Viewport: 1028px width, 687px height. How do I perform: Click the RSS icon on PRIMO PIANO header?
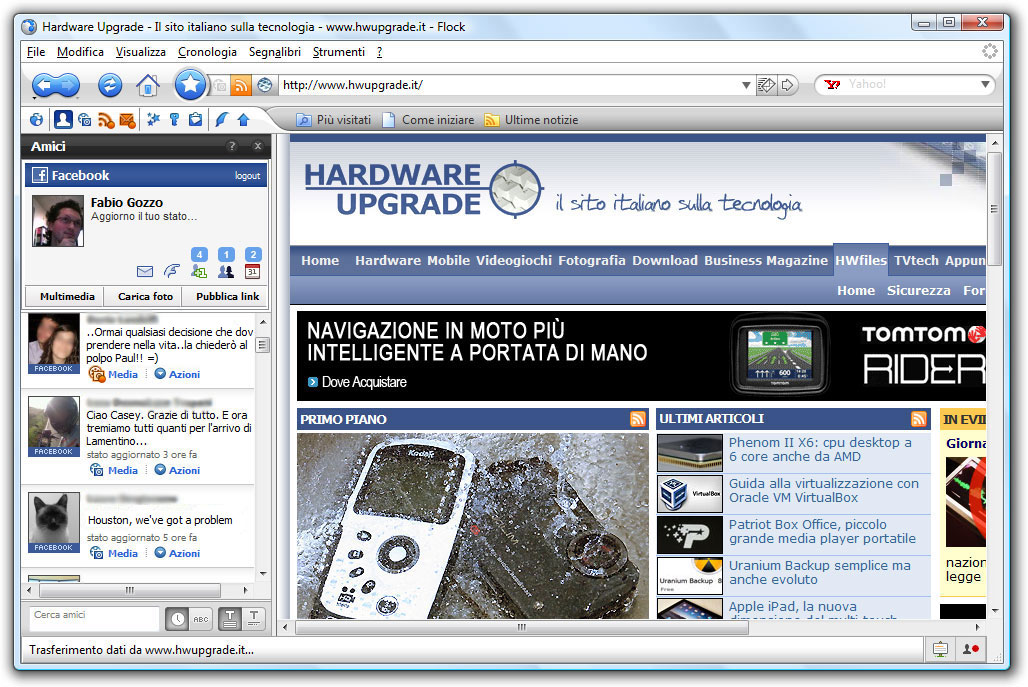[x=638, y=419]
